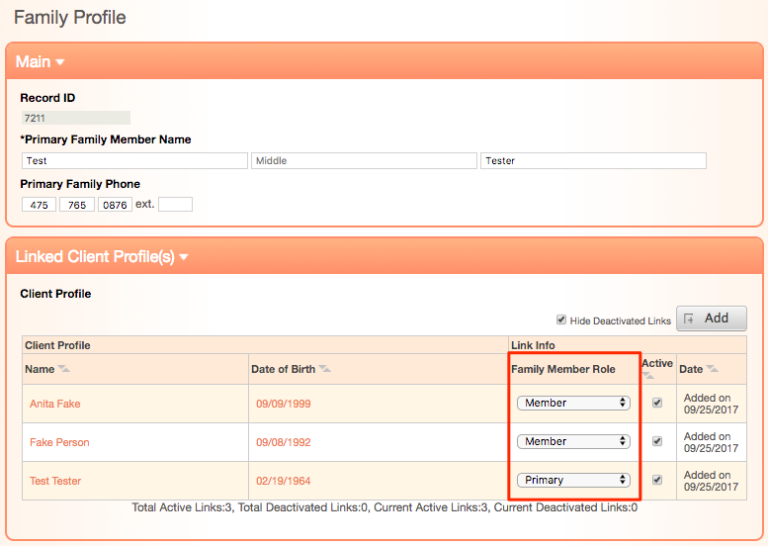Edit phone line number field 0876
The height and width of the screenshot is (546, 768).
(115, 205)
